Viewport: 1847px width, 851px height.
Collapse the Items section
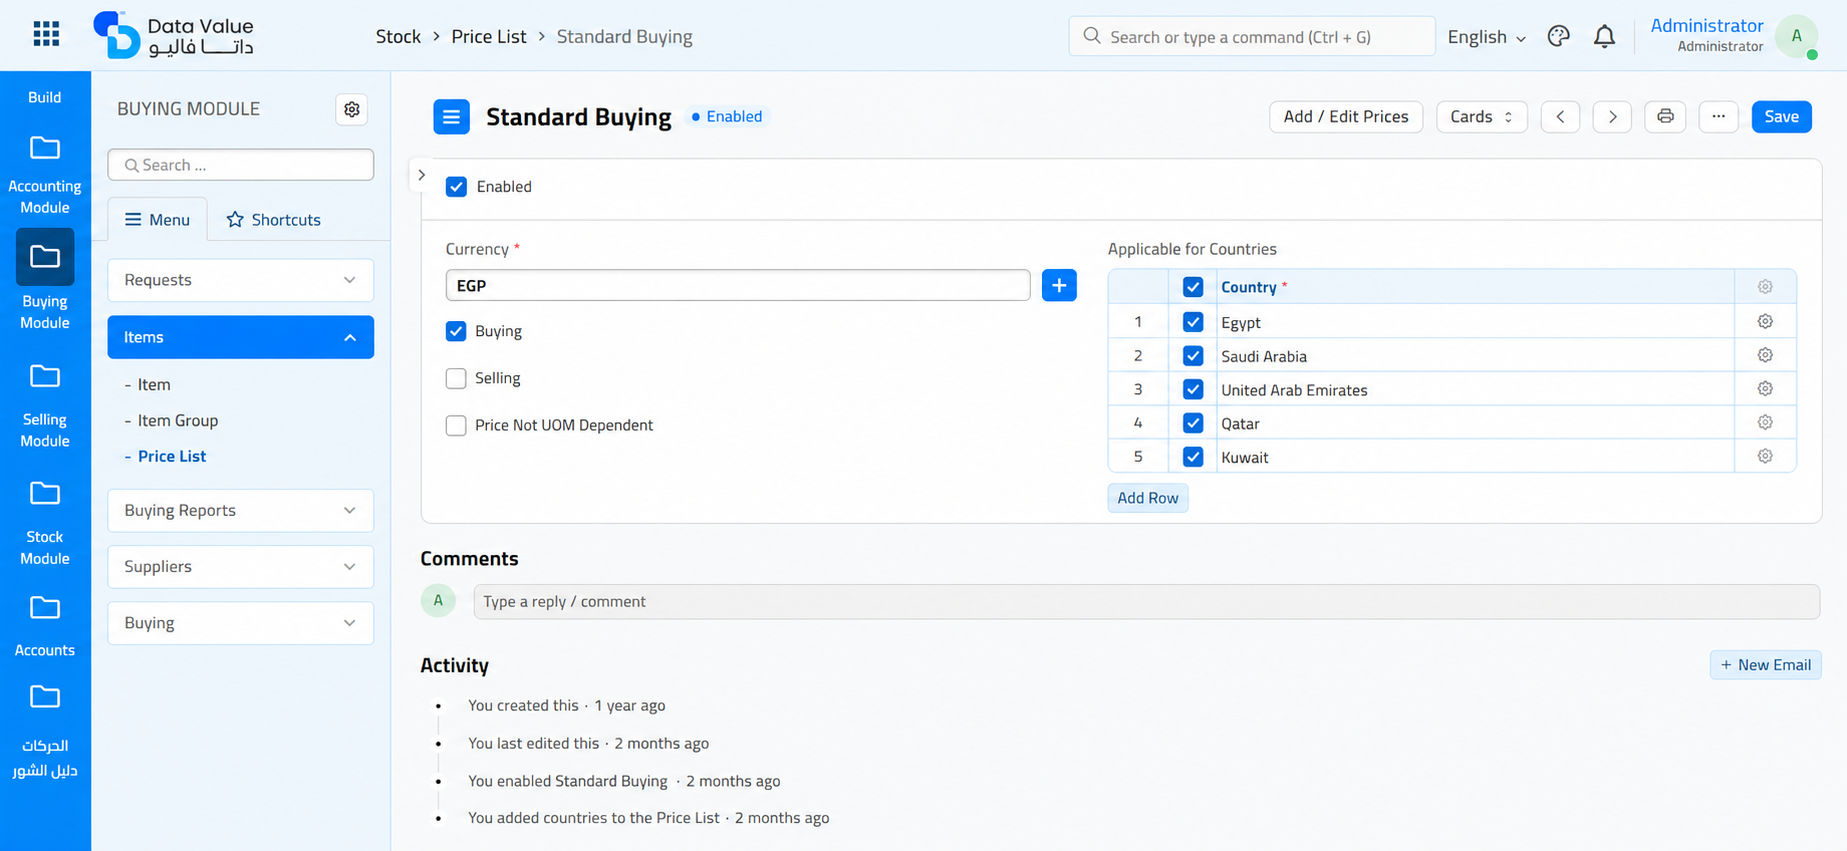pos(241,337)
